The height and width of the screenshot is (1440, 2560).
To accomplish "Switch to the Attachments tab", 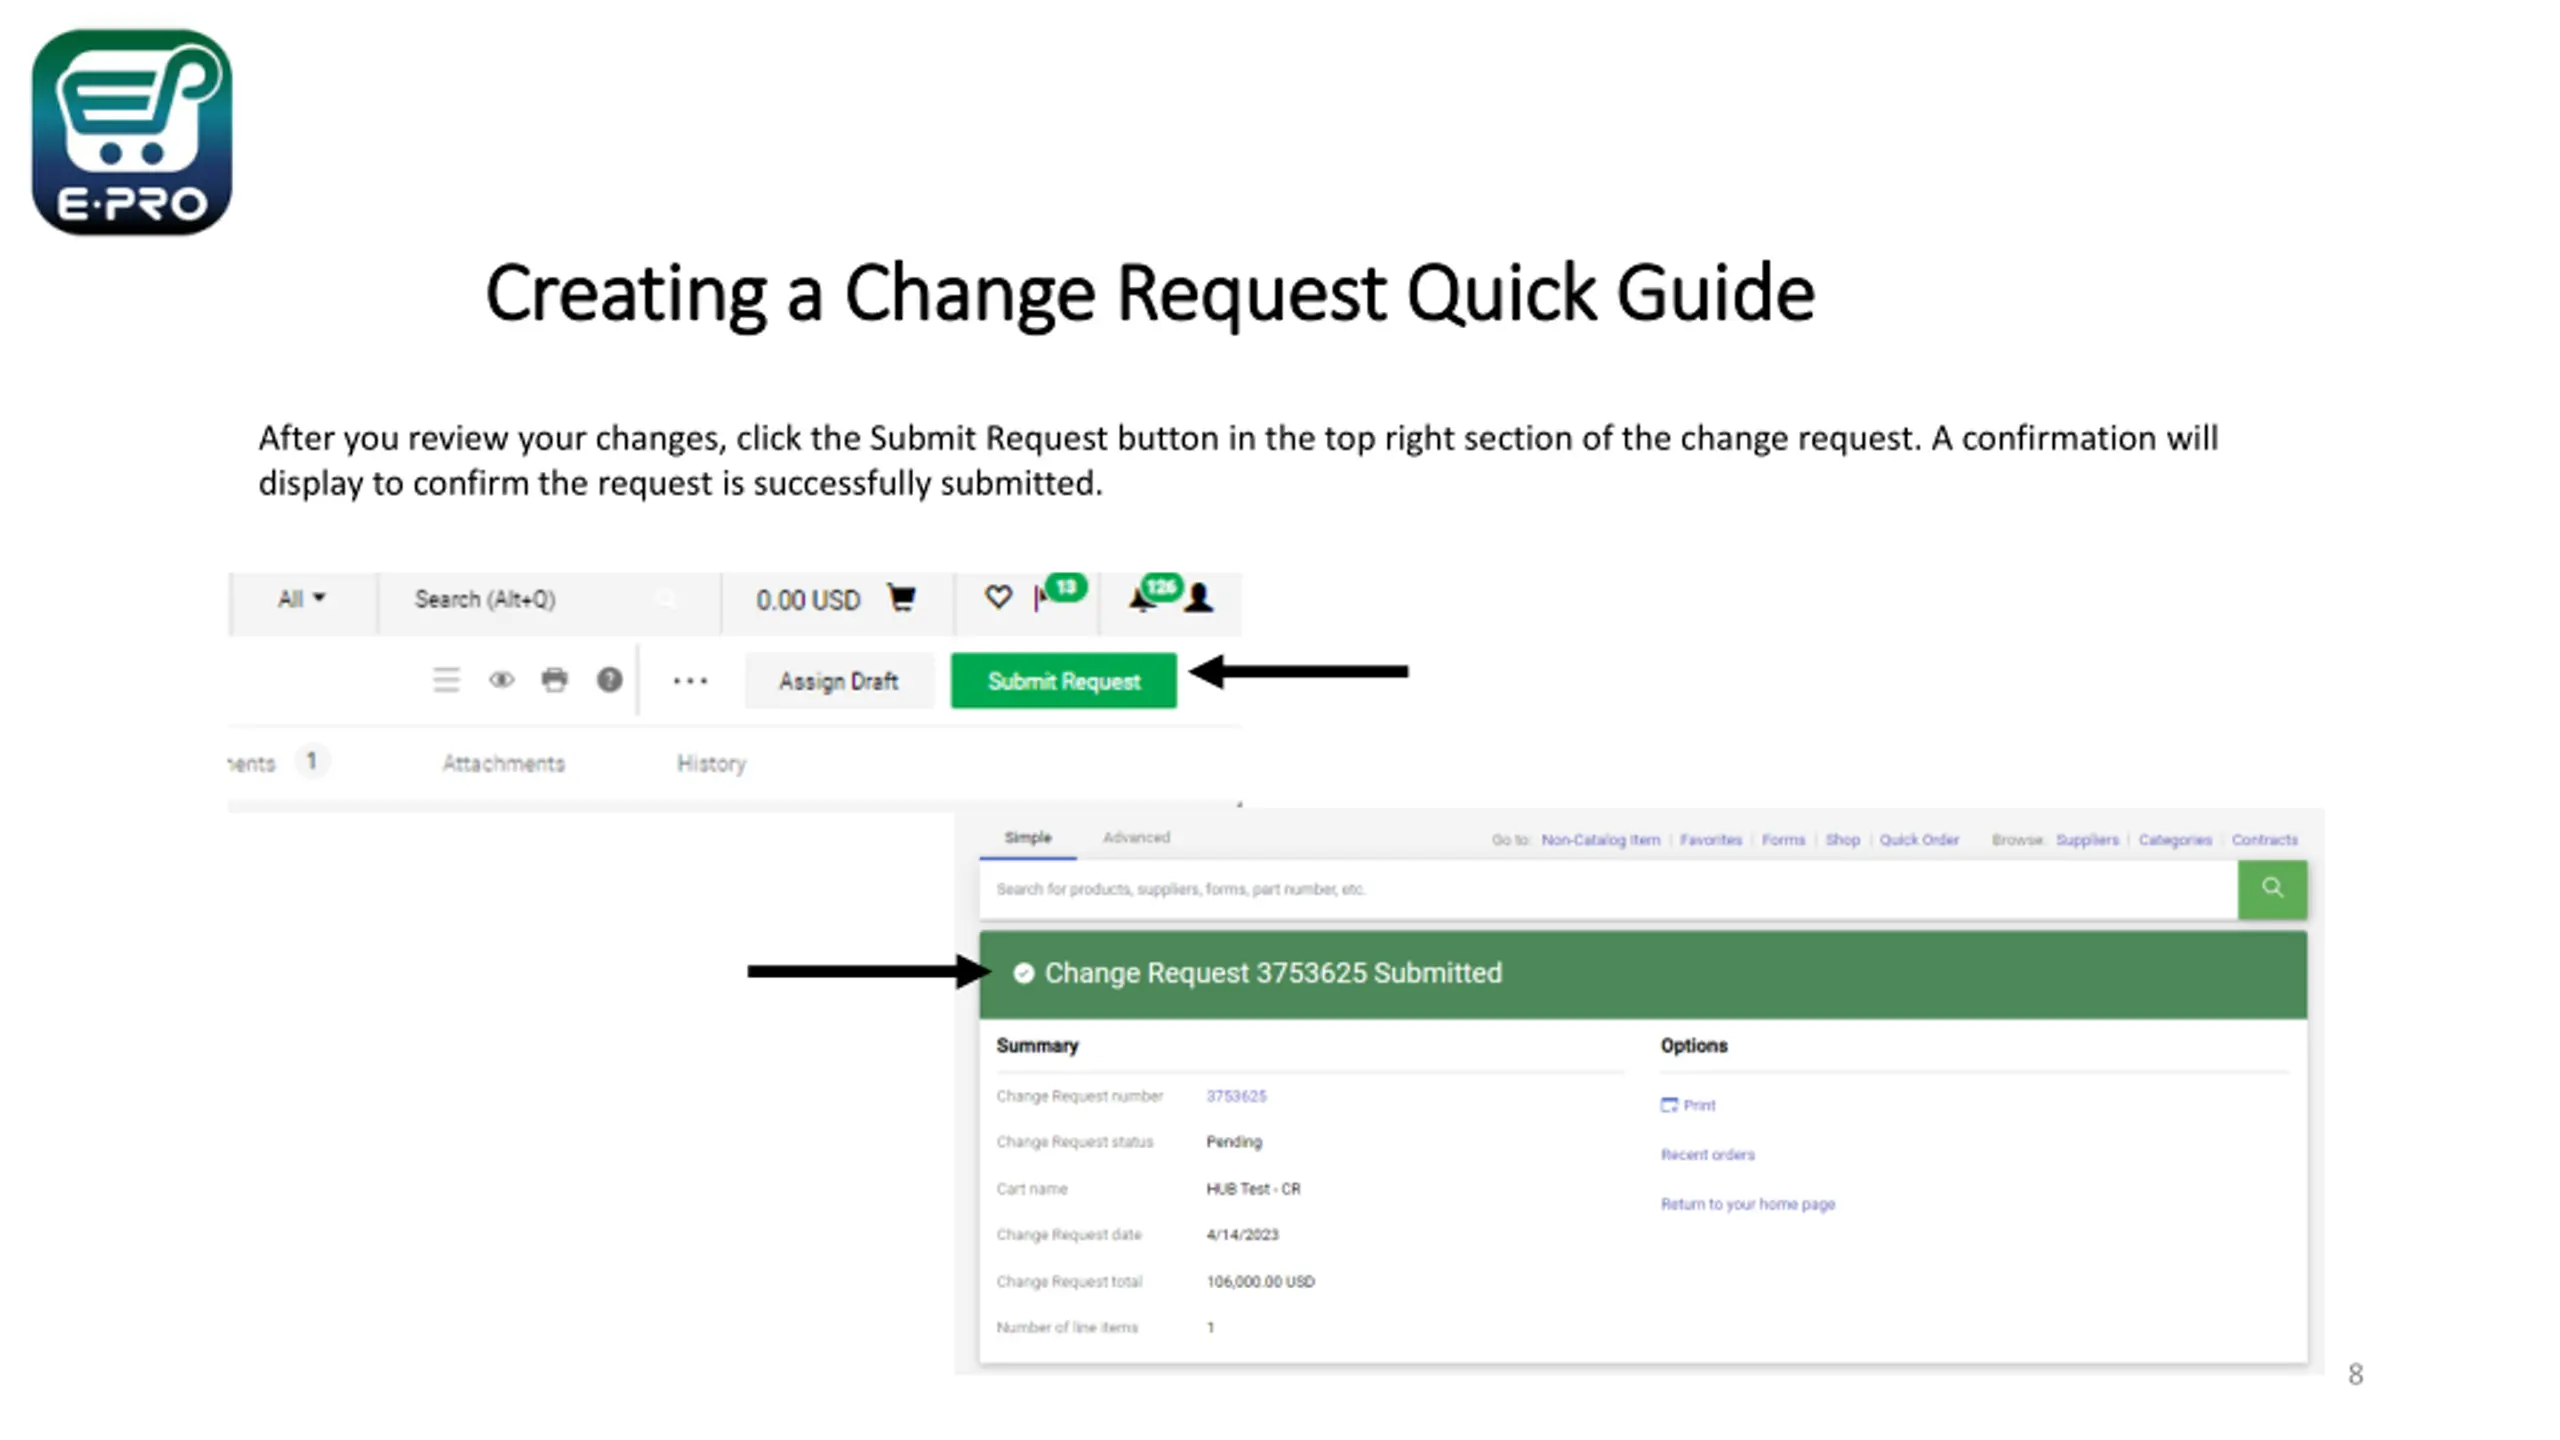I will 504,764.
